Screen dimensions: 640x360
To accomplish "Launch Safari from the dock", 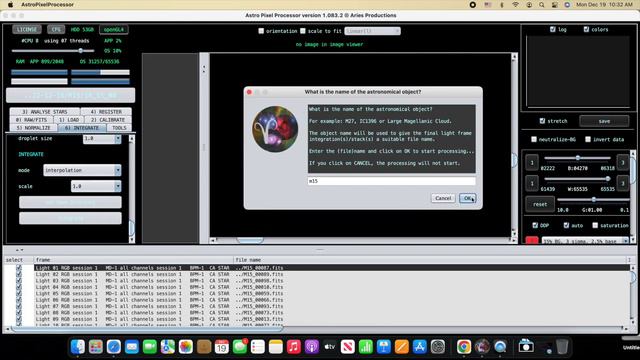I will click(113, 347).
